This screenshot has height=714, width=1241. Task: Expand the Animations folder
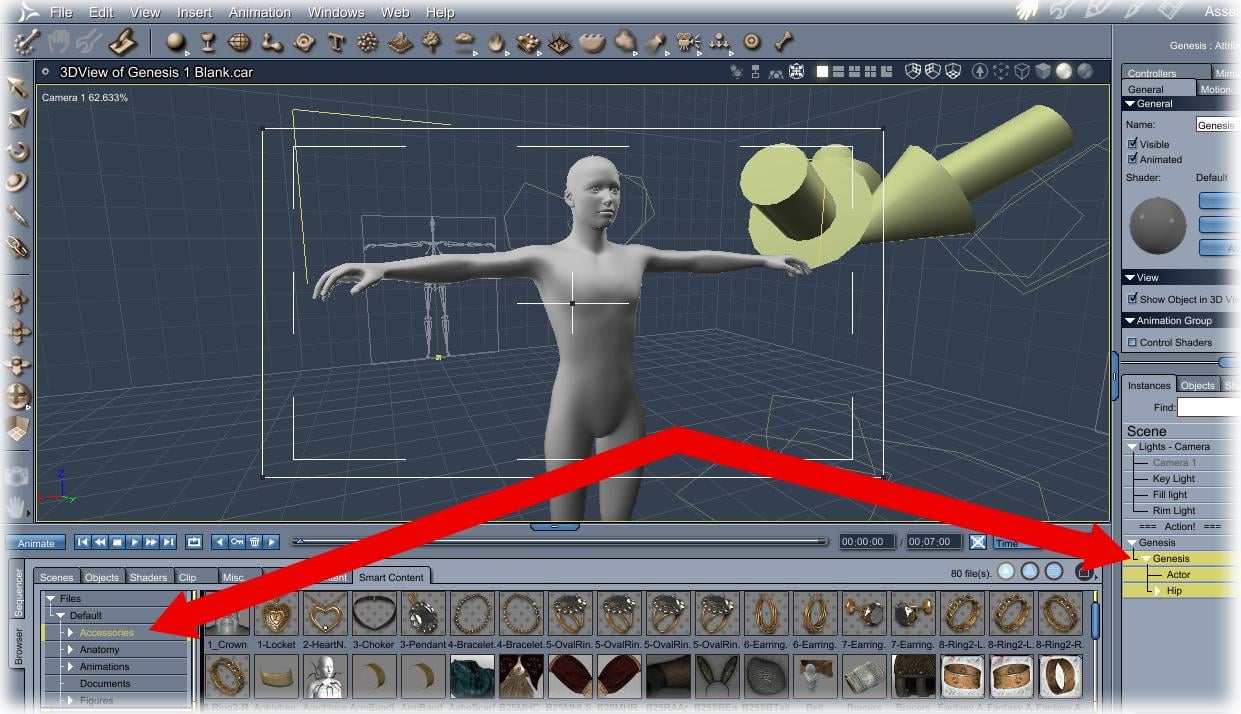click(x=70, y=667)
